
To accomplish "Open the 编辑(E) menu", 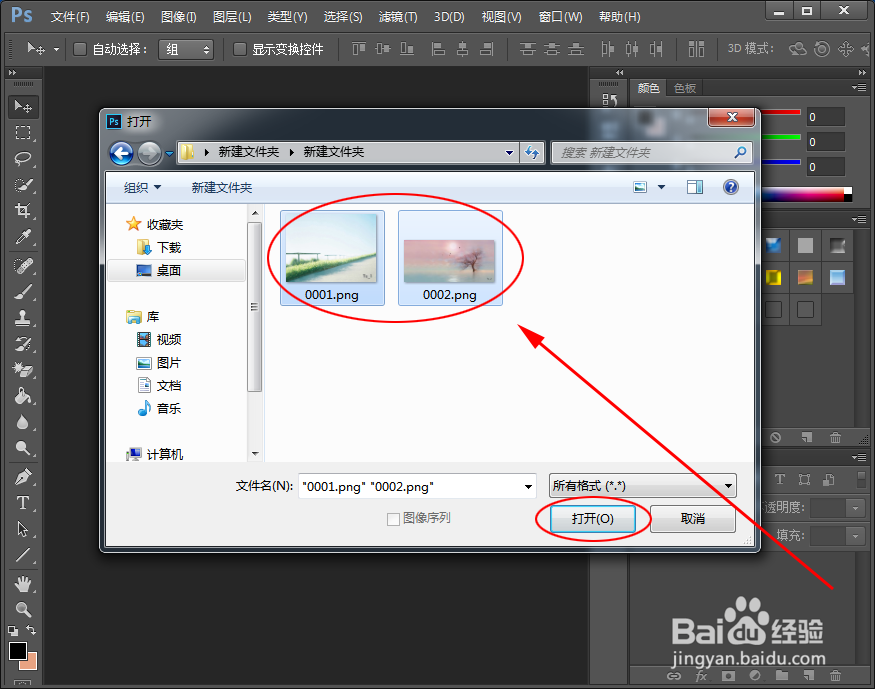I will click(x=125, y=17).
